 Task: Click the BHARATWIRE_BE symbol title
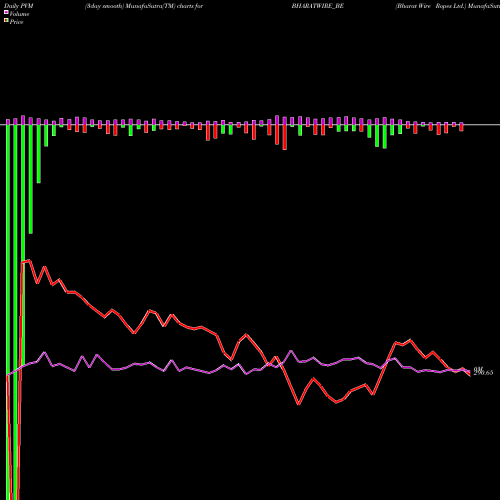pos(317,6)
